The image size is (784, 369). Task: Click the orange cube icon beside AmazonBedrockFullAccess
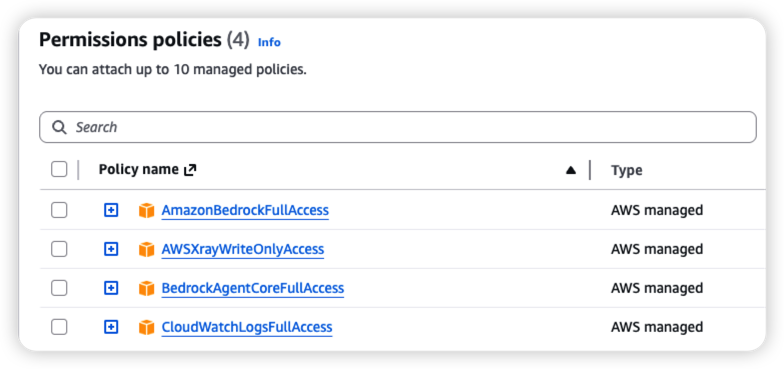click(x=146, y=210)
